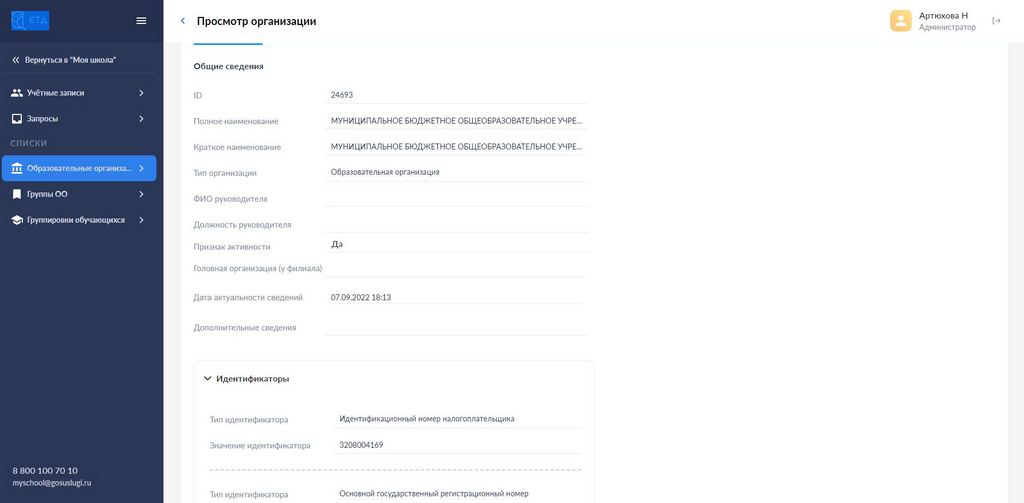1024x503 pixels.
Task: Click the Запросы inbox icon
Action: coord(17,119)
